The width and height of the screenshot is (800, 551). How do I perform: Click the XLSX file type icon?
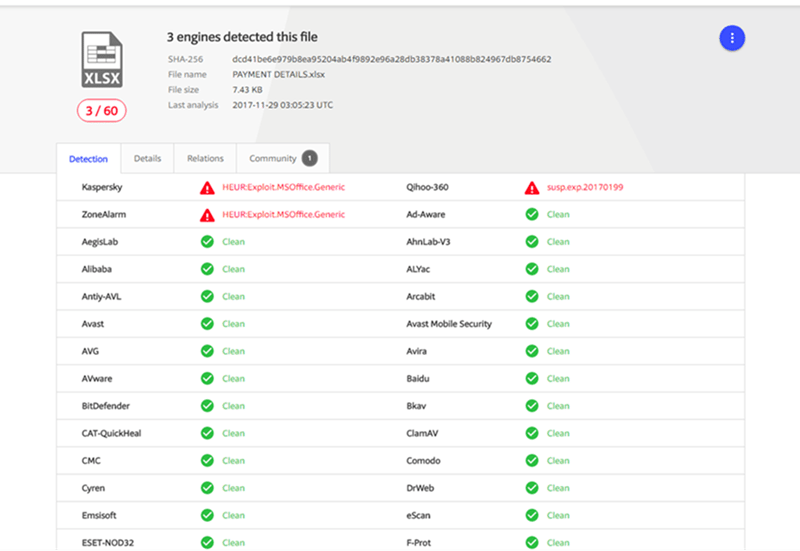click(101, 60)
